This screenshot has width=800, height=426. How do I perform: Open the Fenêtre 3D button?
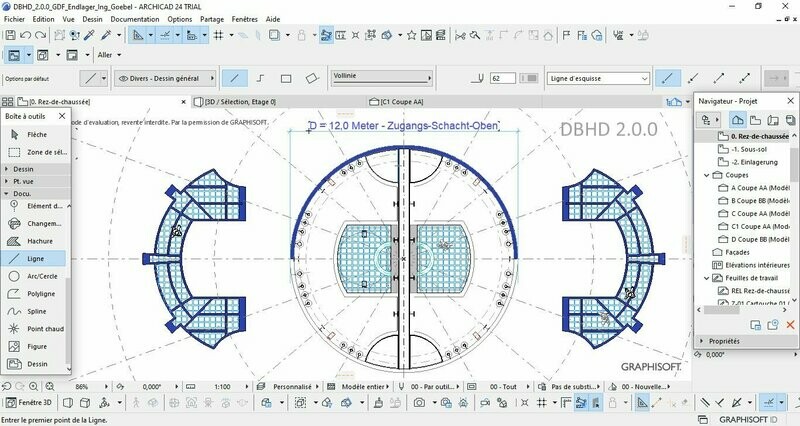point(30,403)
